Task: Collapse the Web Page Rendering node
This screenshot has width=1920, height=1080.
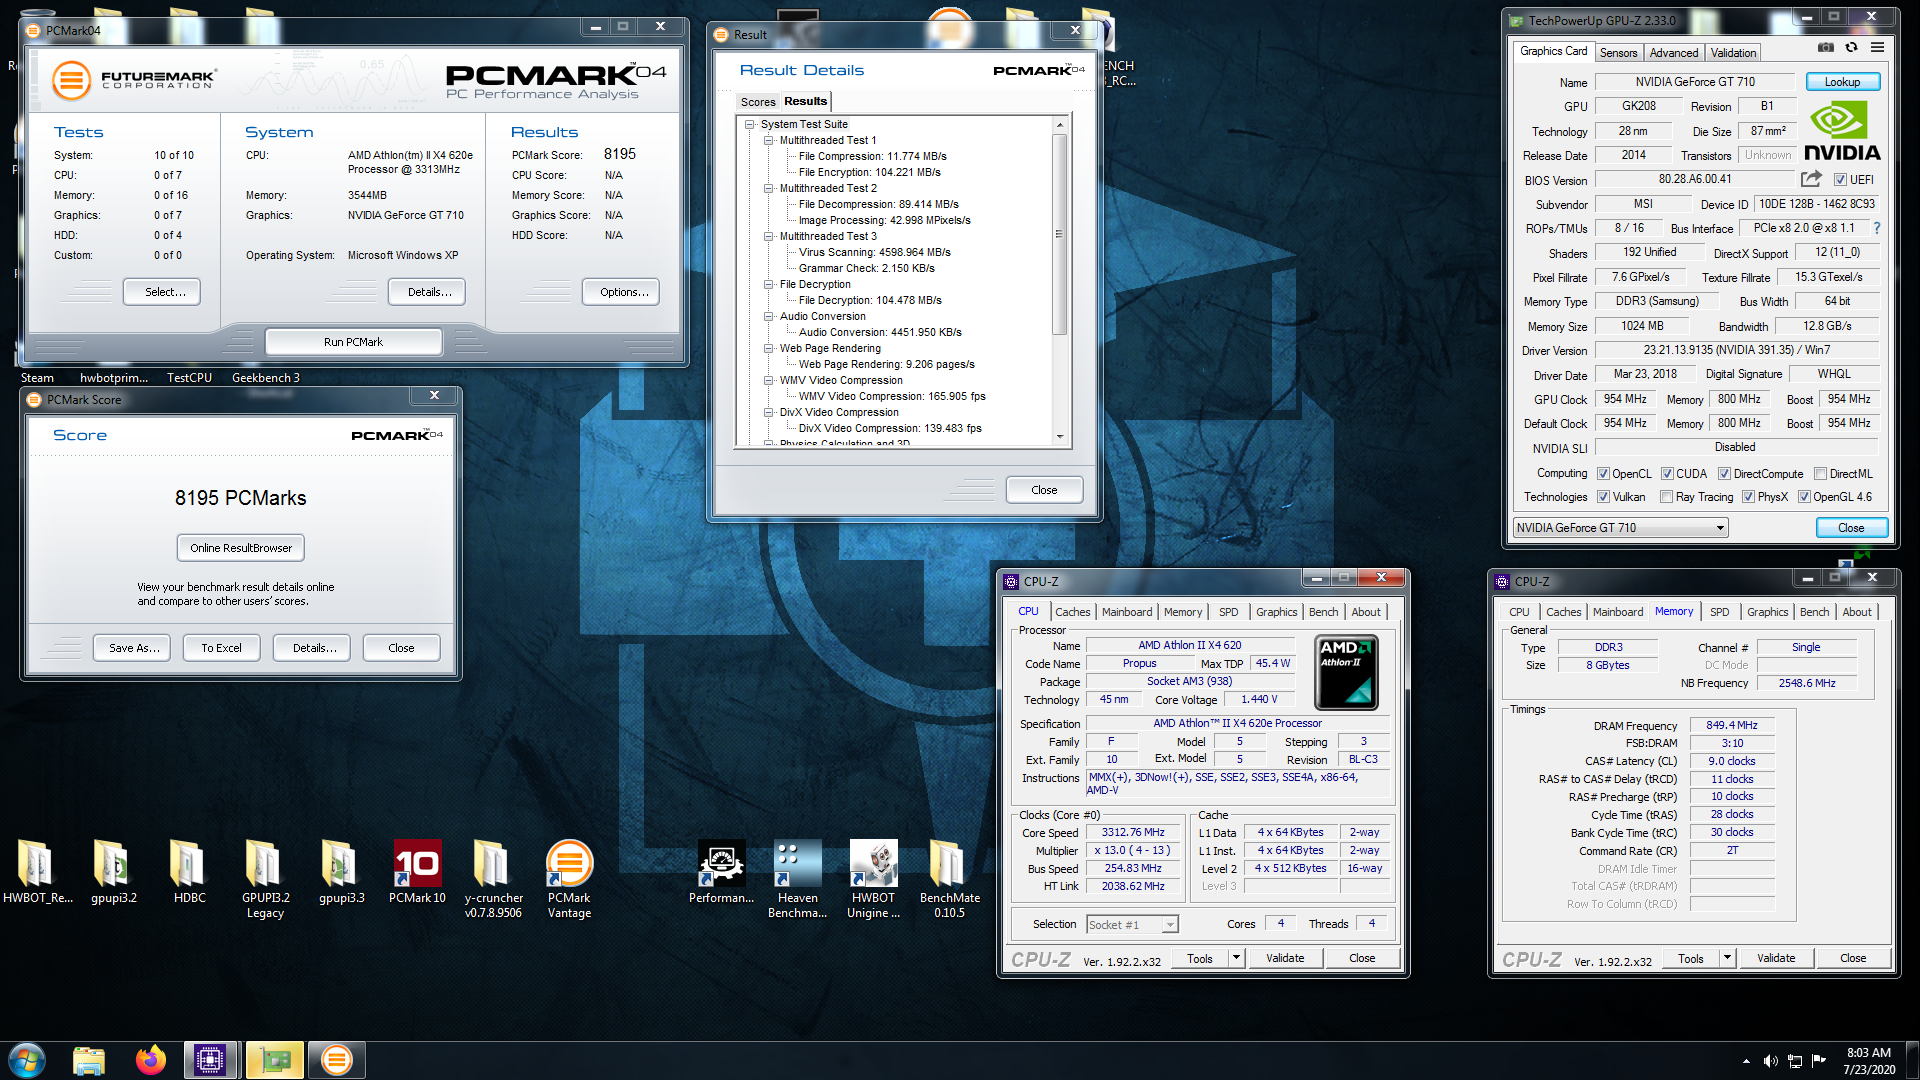Action: tap(768, 349)
